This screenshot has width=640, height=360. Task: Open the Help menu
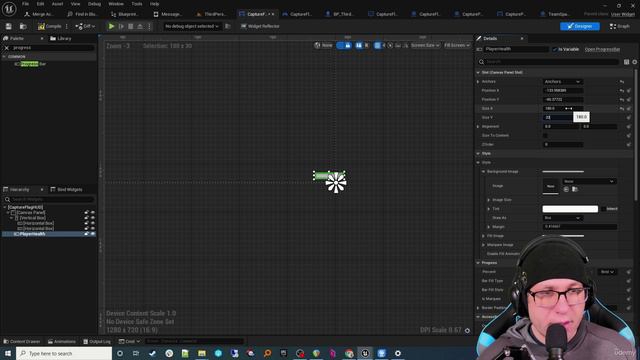click(x=154, y=4)
